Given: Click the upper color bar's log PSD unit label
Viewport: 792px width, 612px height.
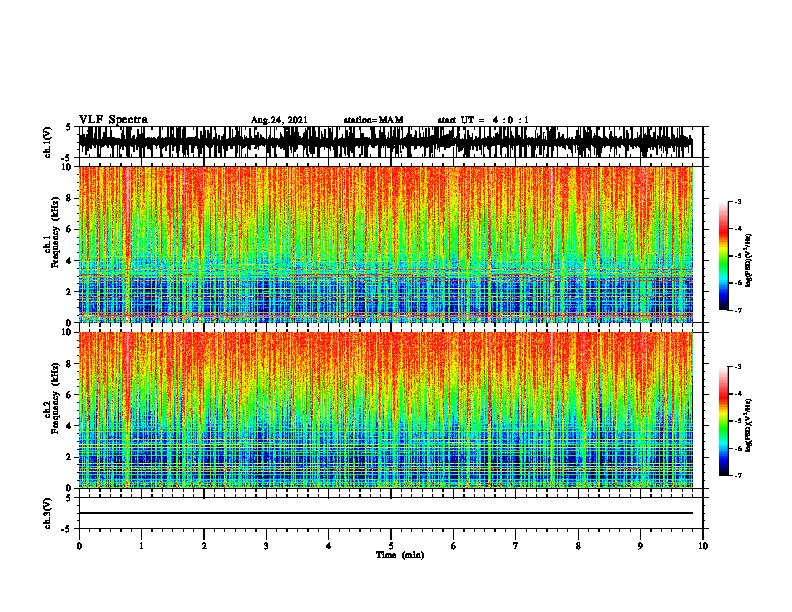Looking at the screenshot, I should 749,261.
